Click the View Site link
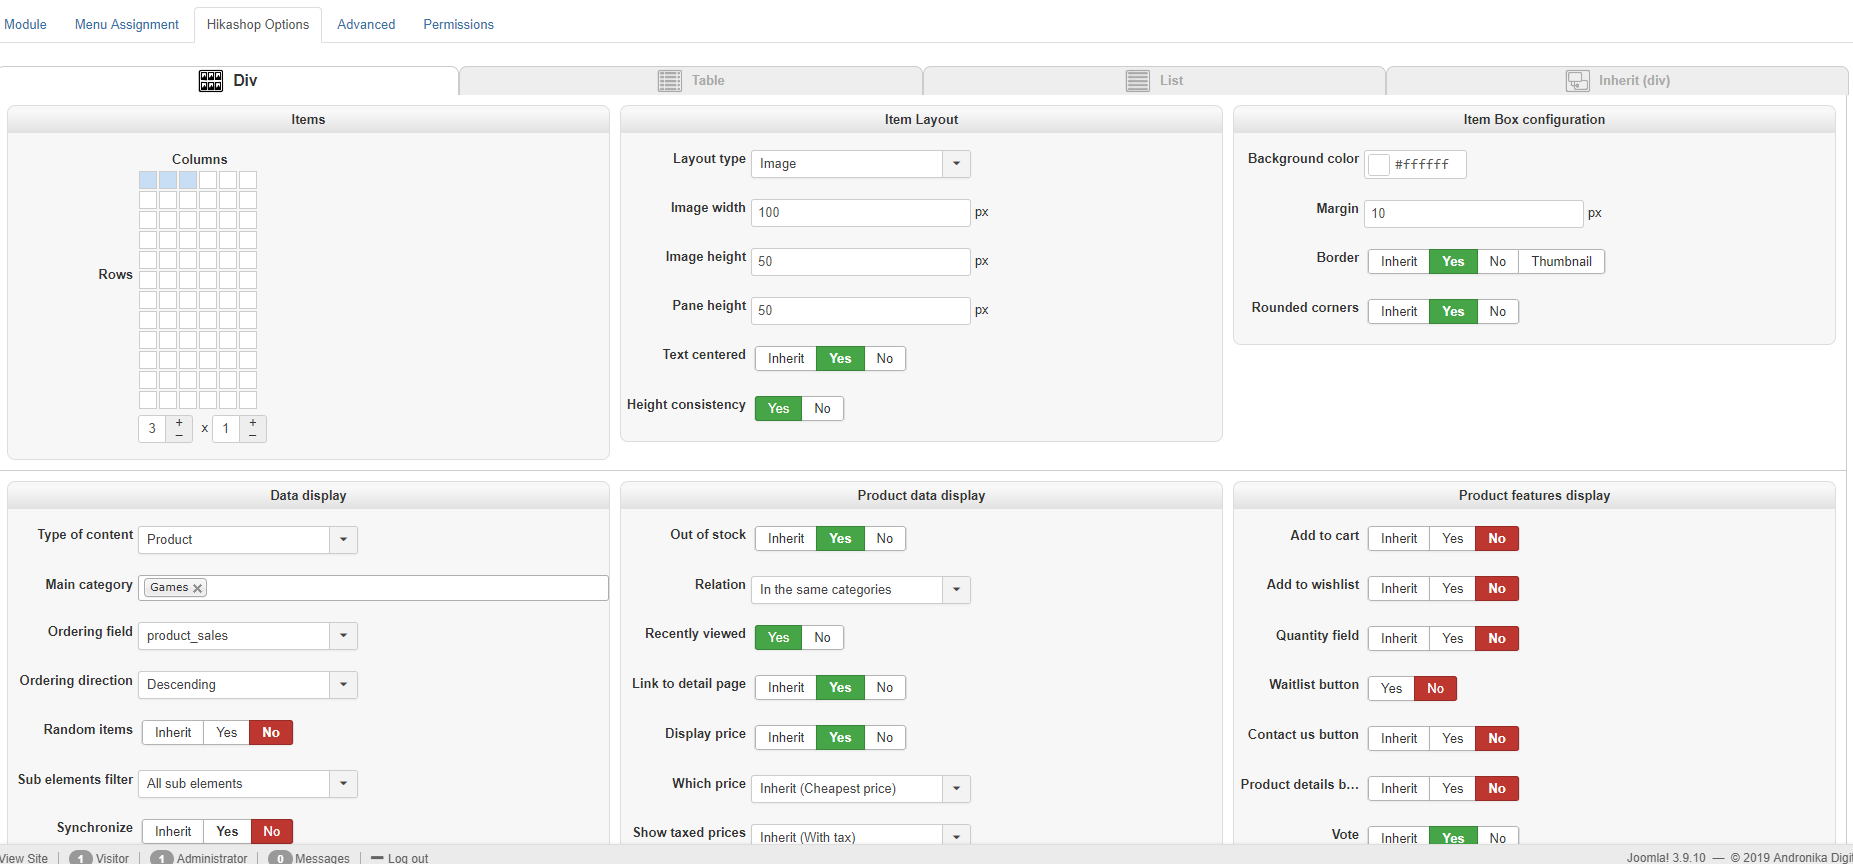 coord(24,858)
